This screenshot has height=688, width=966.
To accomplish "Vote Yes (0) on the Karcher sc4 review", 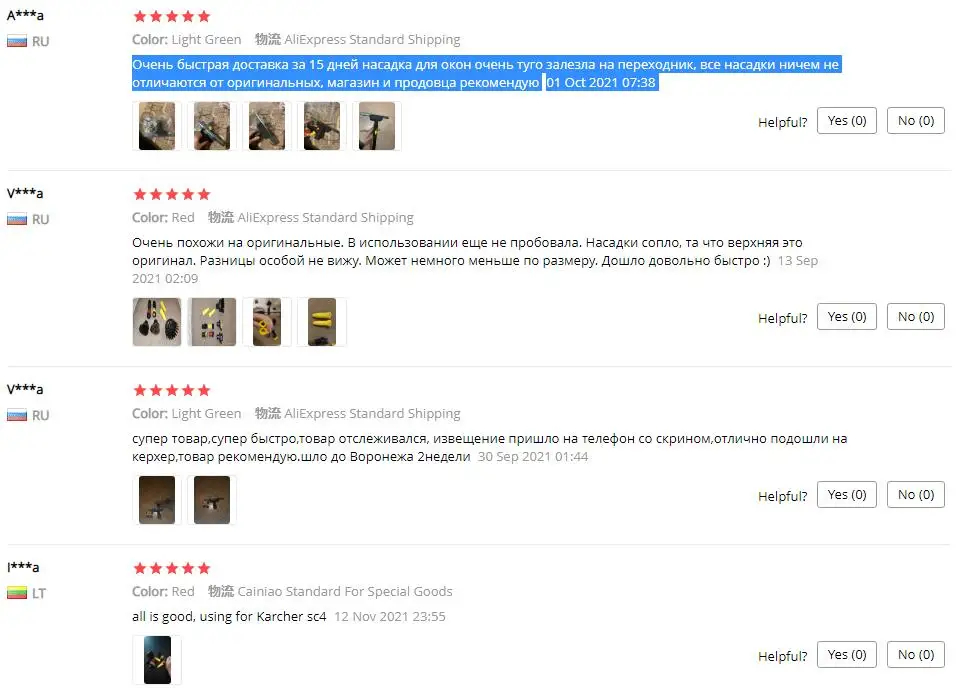I will tap(846, 654).
